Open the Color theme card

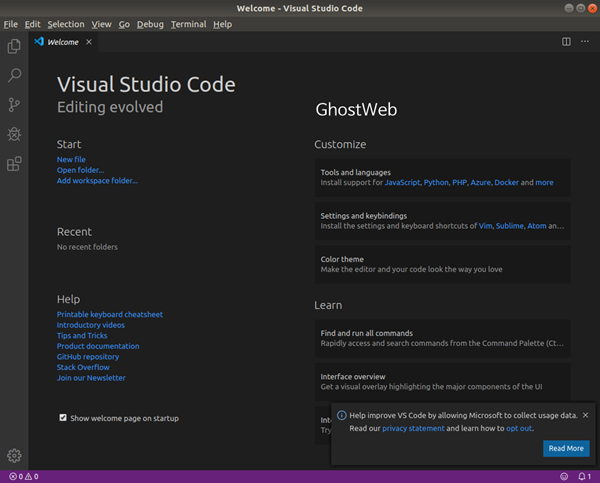tap(442, 264)
